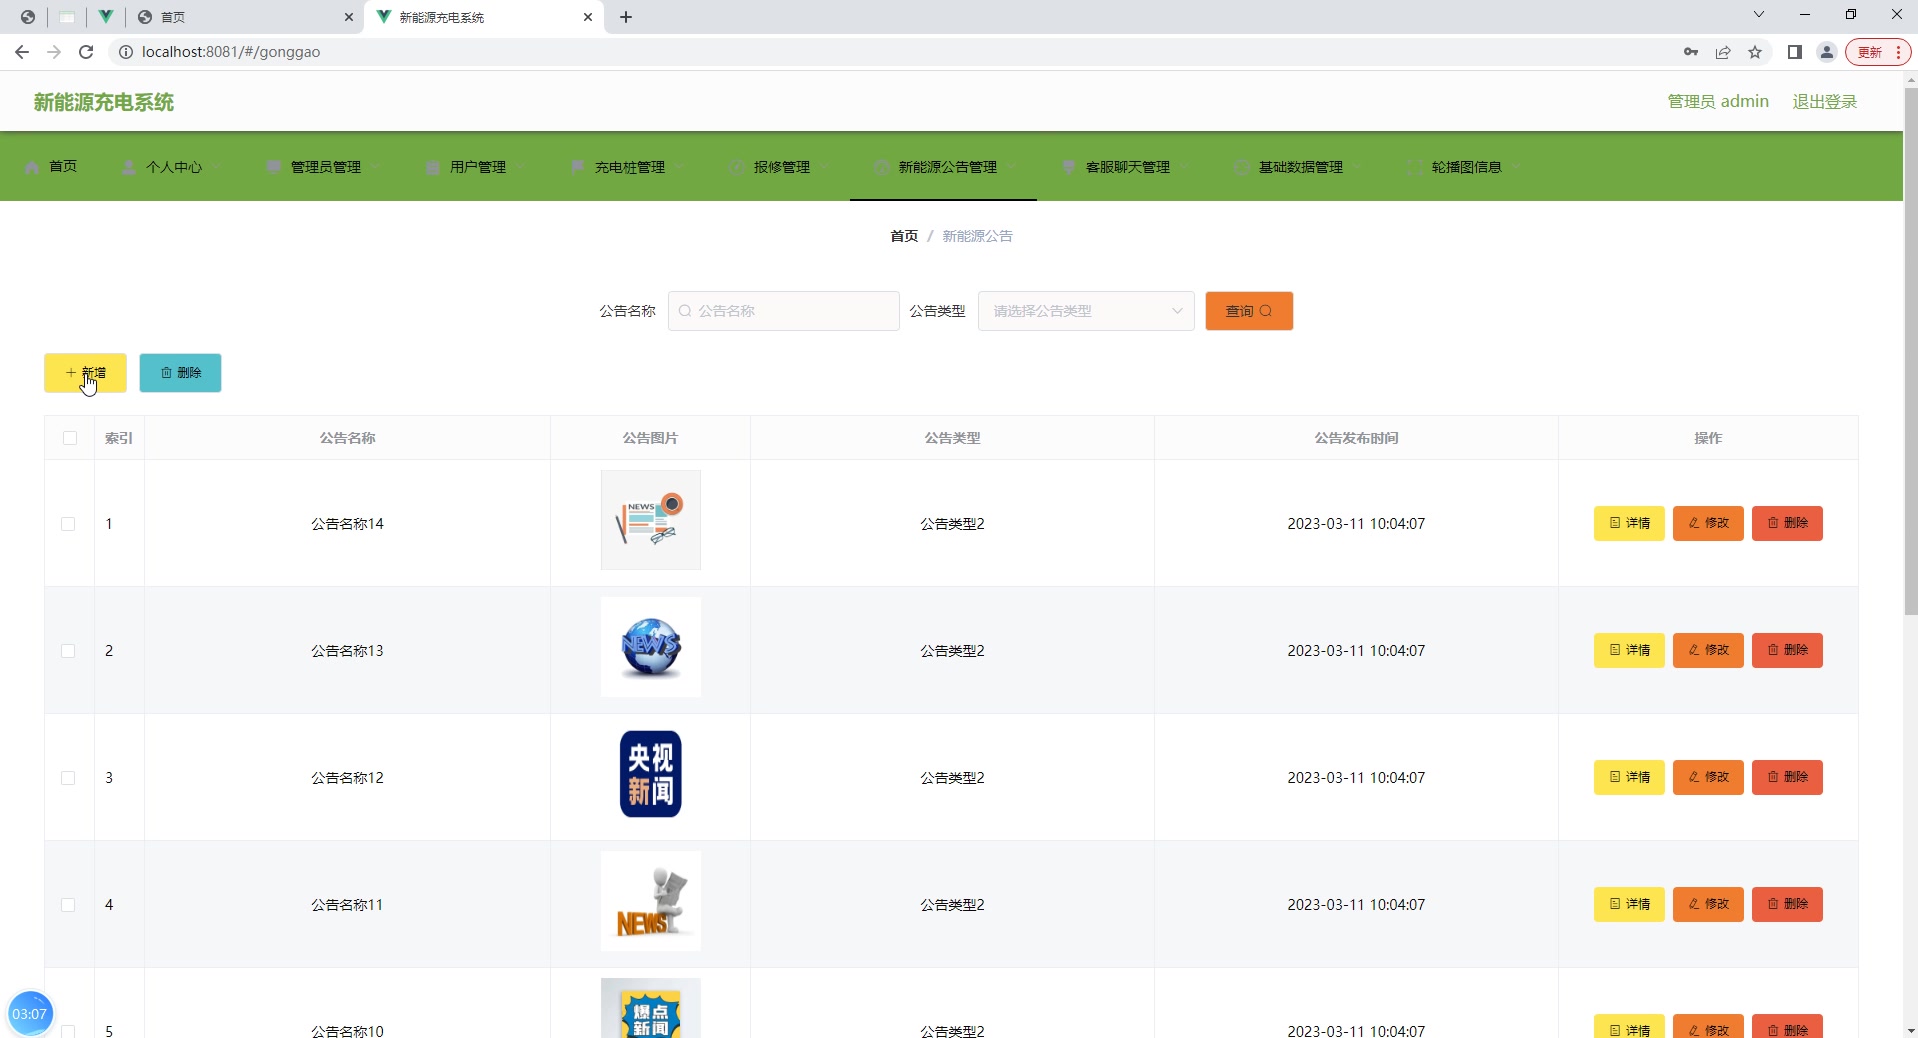Screen dimensions: 1918x1038
Task: Check the checkbox for row 公告名称13
Action: pyautogui.click(x=68, y=651)
